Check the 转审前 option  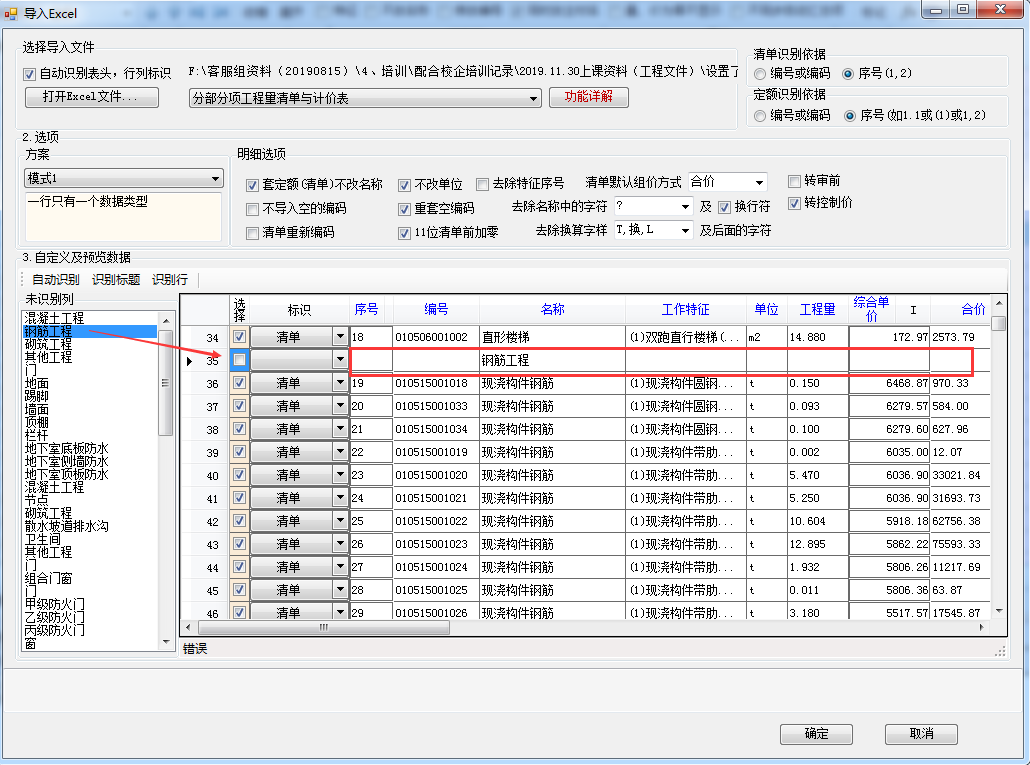click(x=795, y=181)
